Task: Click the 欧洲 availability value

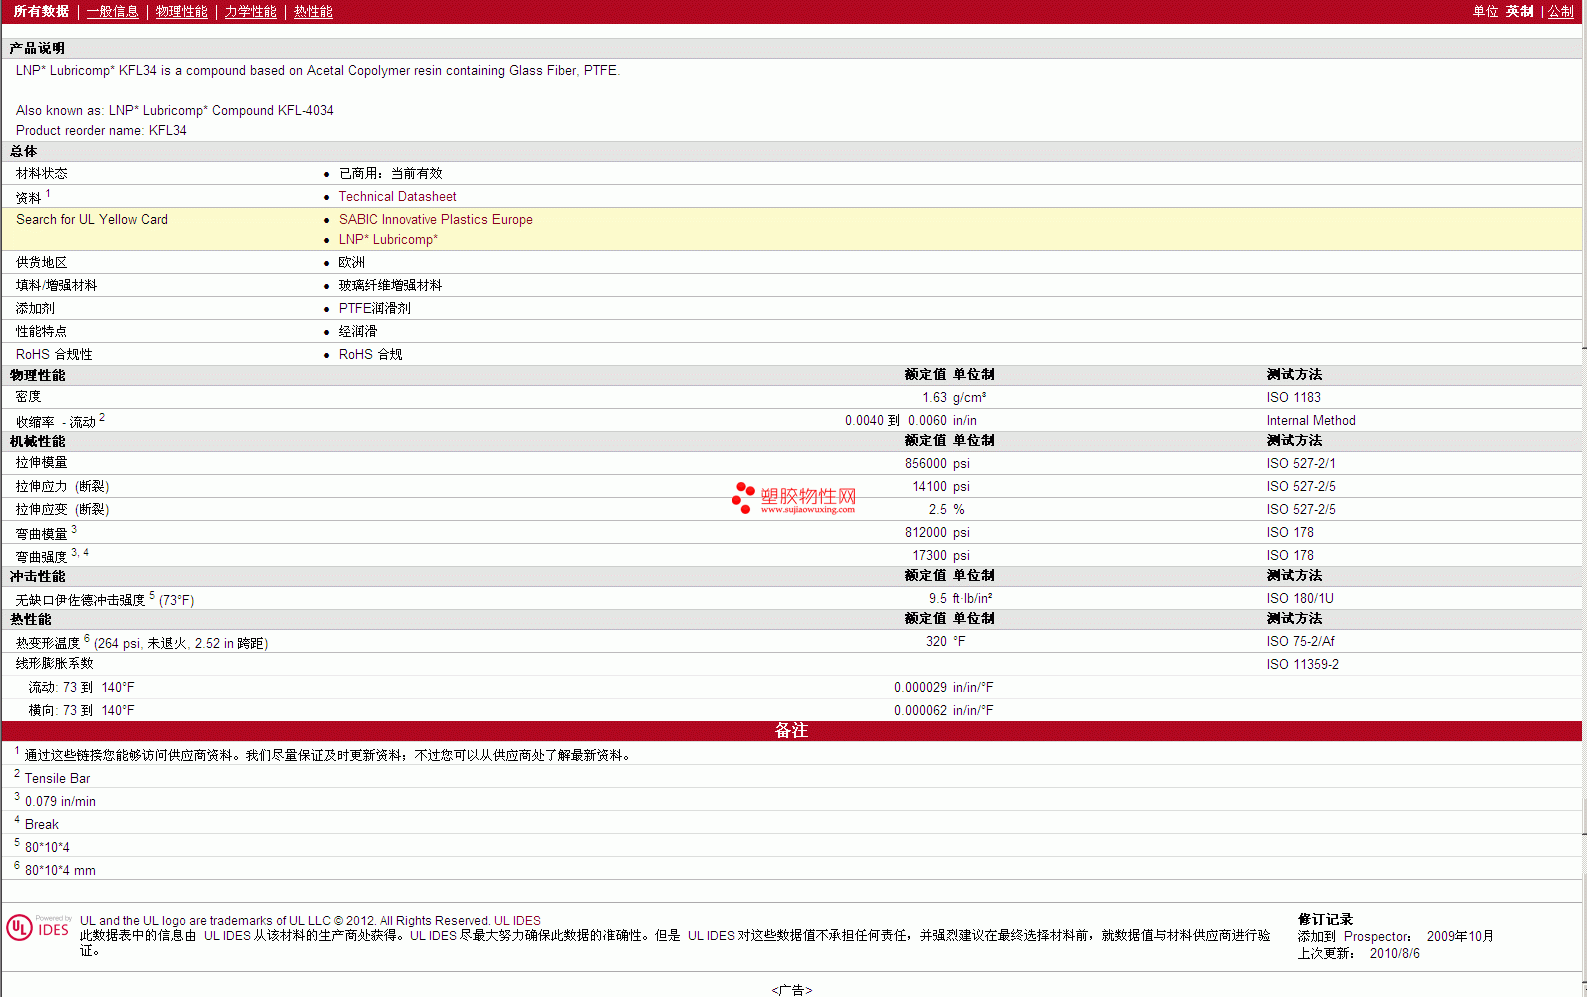Action: coord(351,263)
